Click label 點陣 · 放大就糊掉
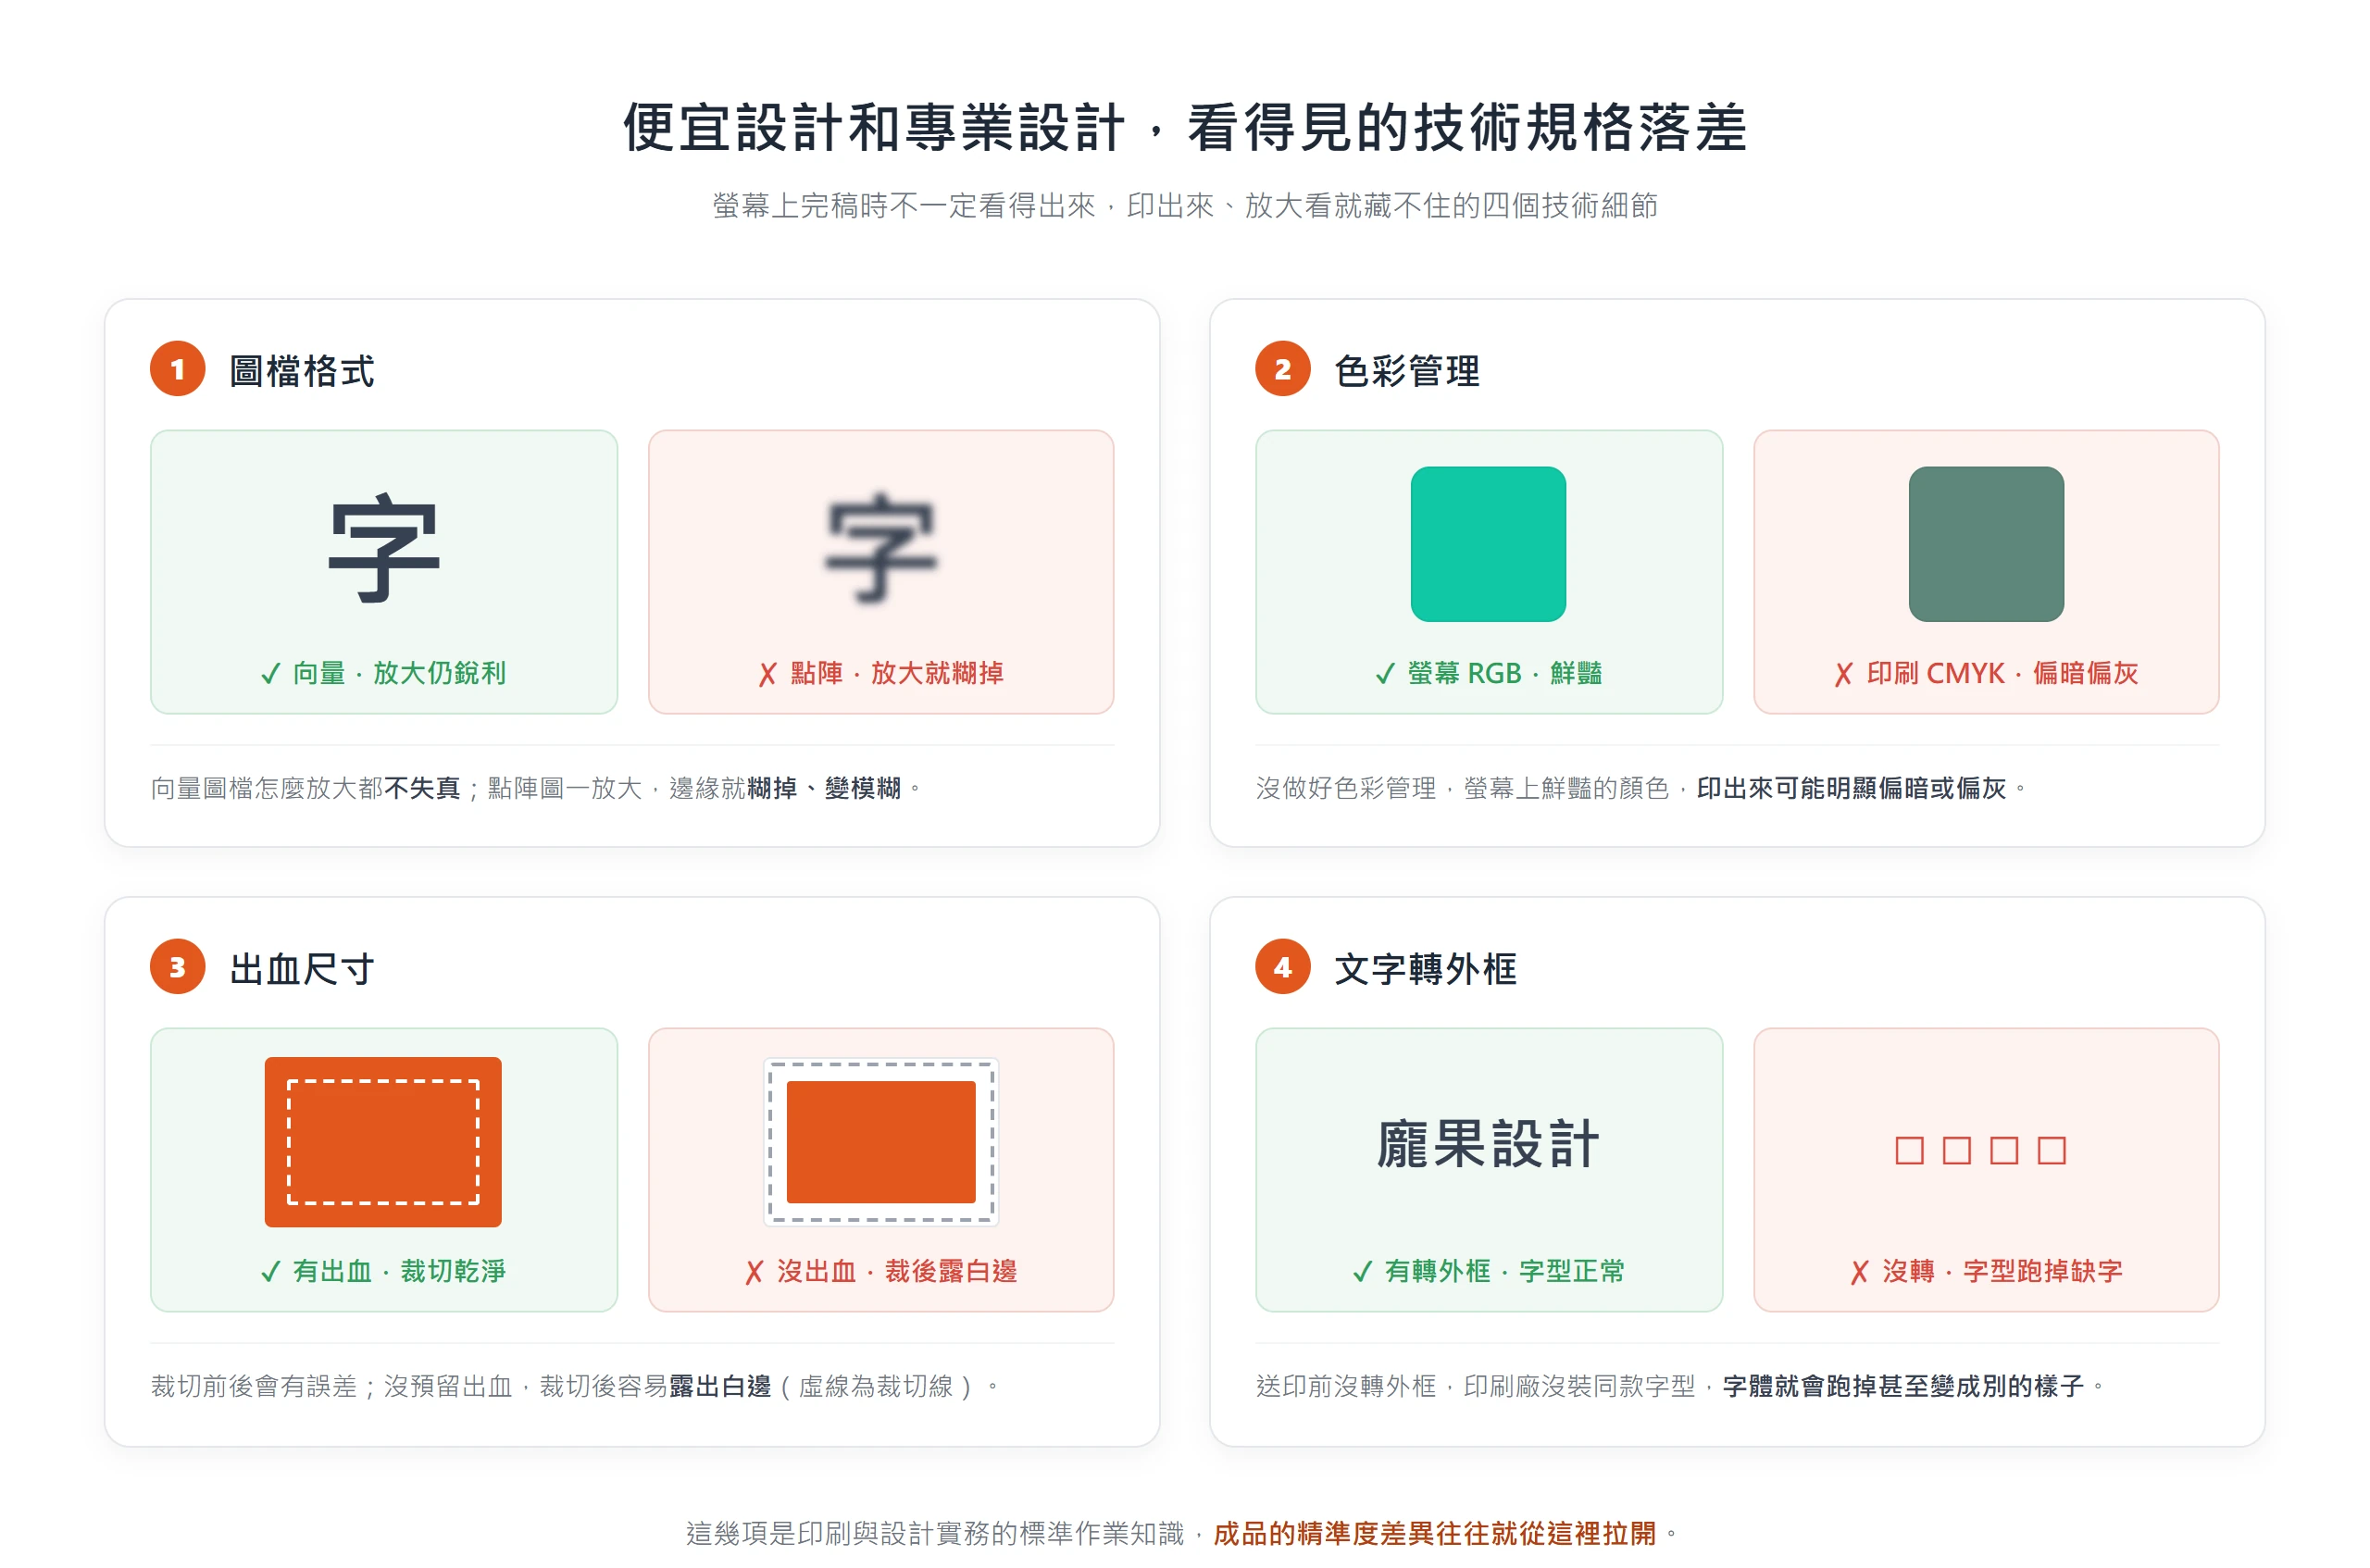2370x1568 pixels. point(881,673)
